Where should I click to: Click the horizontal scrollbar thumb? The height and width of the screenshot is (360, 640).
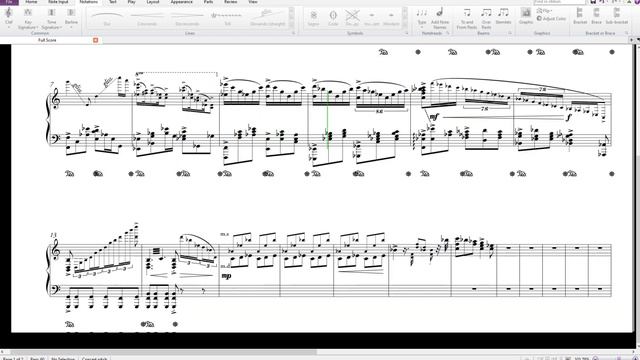[x=163, y=352]
